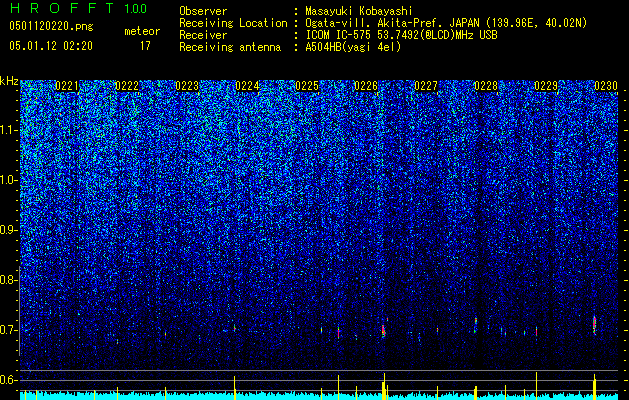
Task: Click the 0.6 frequency axis label
Action: point(9,380)
